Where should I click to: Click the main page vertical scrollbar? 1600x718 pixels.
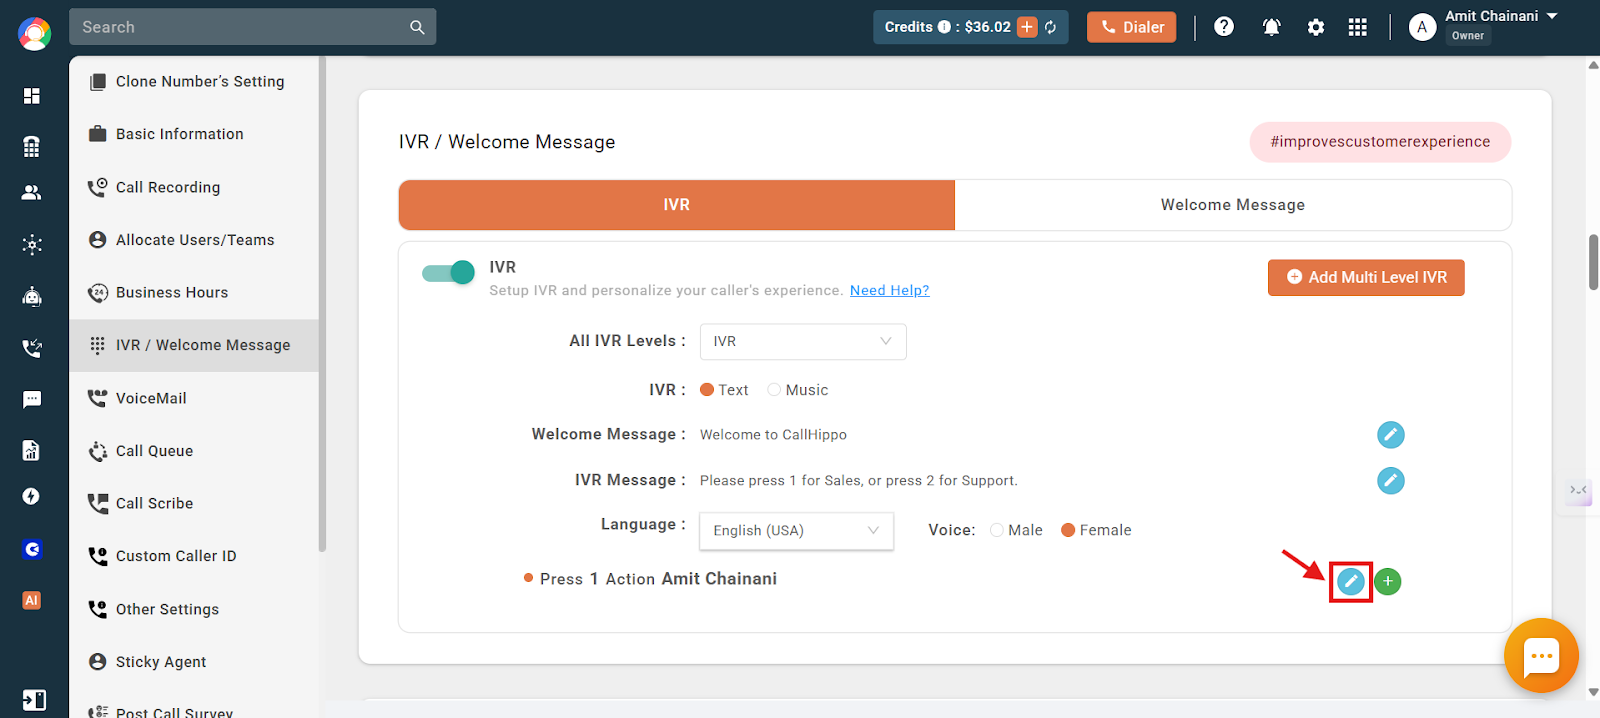pyautogui.click(x=1593, y=262)
